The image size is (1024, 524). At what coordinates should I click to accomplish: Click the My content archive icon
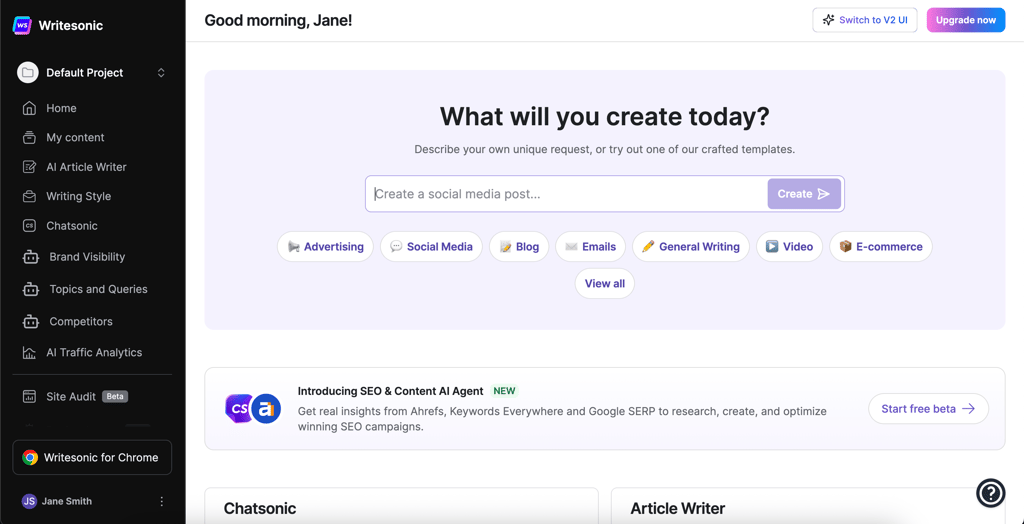pos(29,138)
